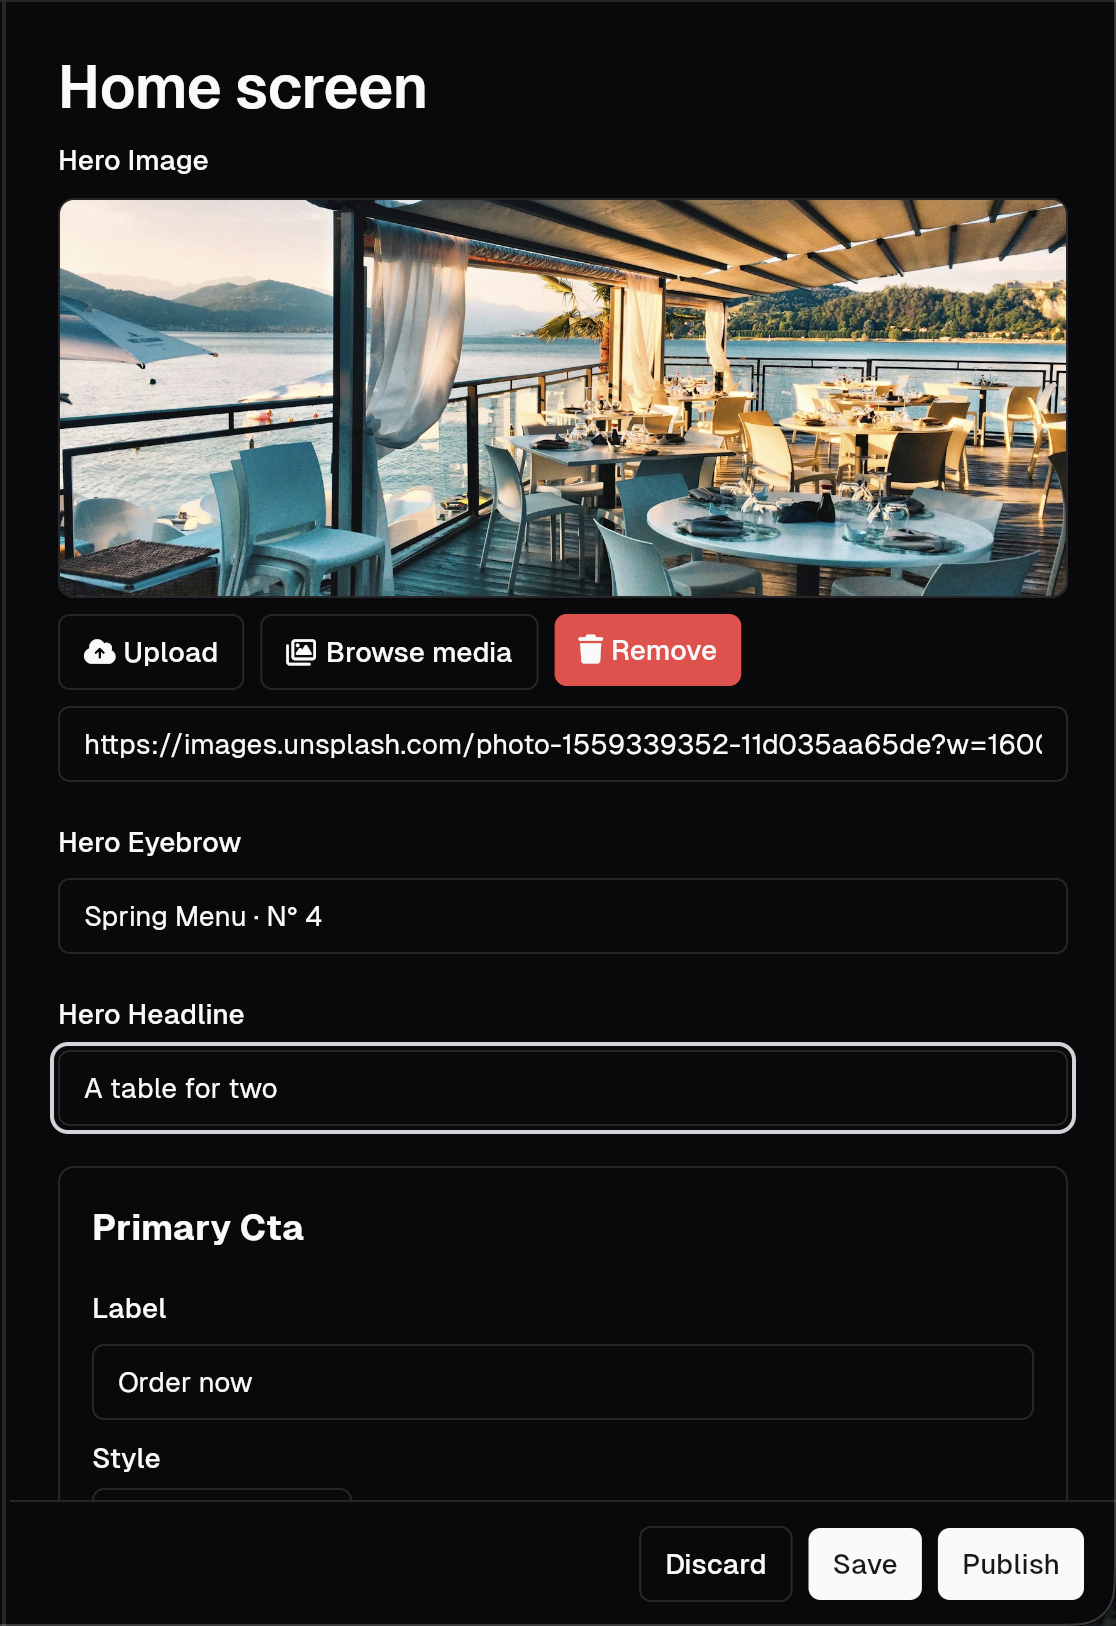The width and height of the screenshot is (1116, 1626).
Task: Remove the current hero image
Action: (648, 650)
